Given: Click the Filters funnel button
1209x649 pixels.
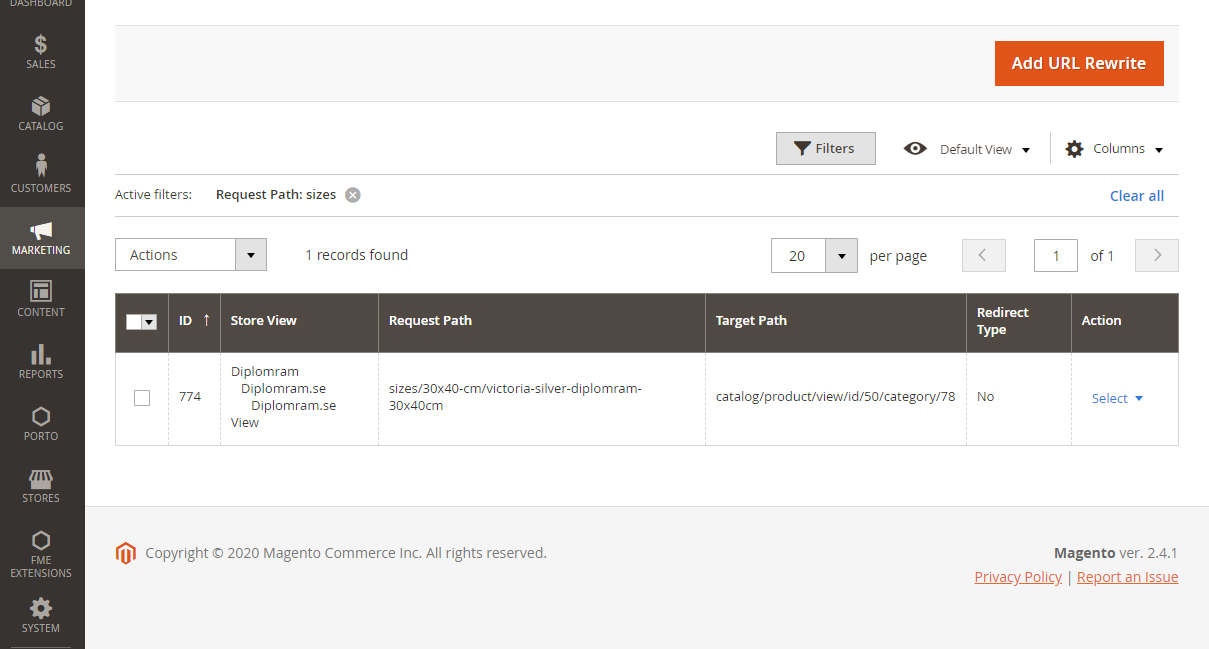Looking at the screenshot, I should pos(826,148).
